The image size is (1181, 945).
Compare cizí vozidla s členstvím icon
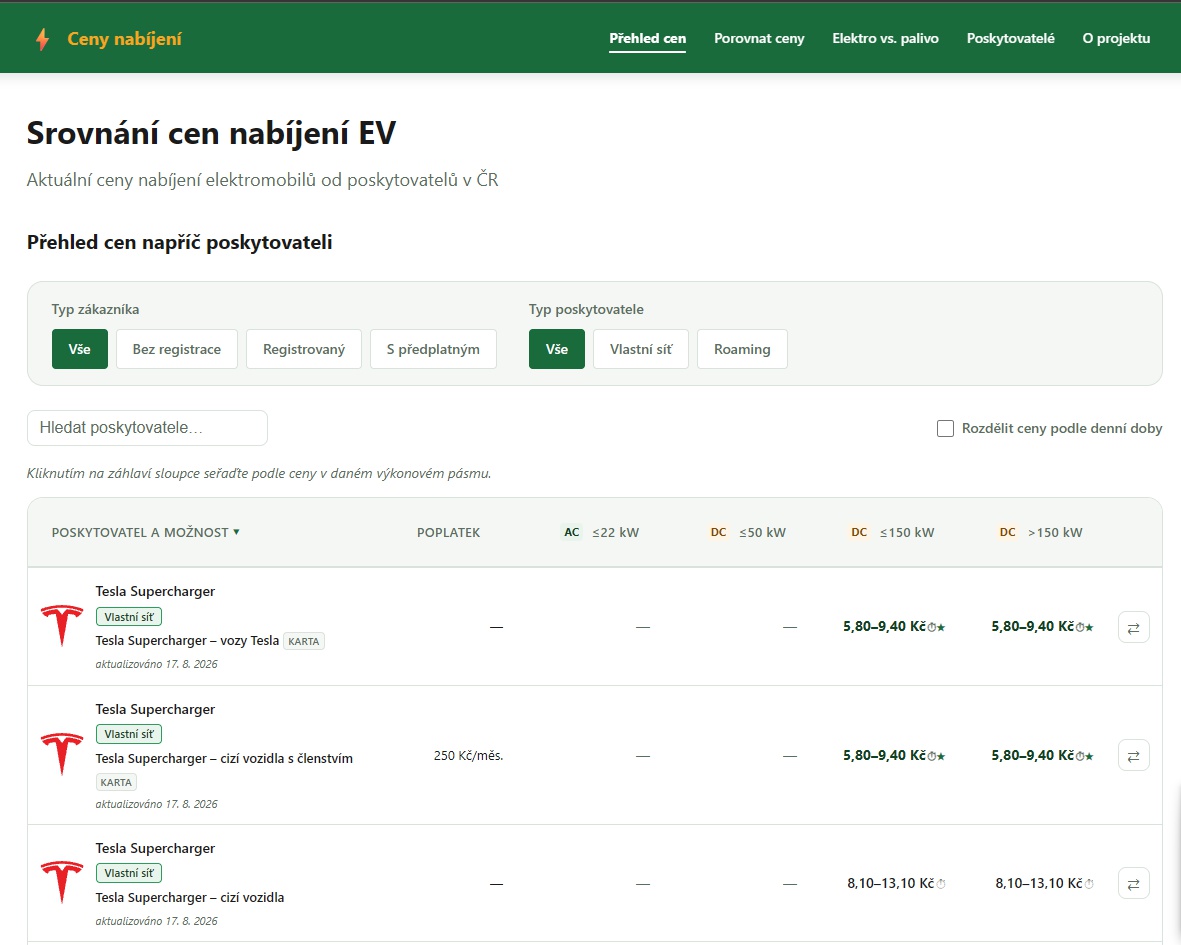(x=1134, y=755)
